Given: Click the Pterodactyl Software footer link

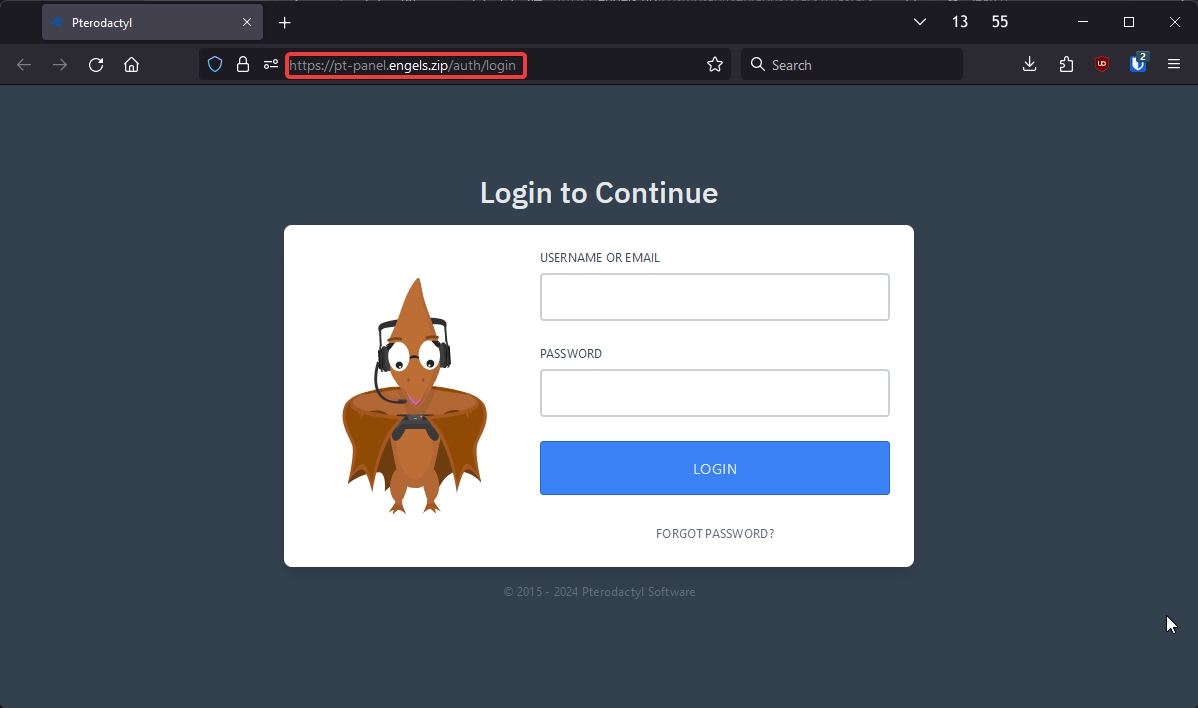Looking at the screenshot, I should click(x=638, y=592).
